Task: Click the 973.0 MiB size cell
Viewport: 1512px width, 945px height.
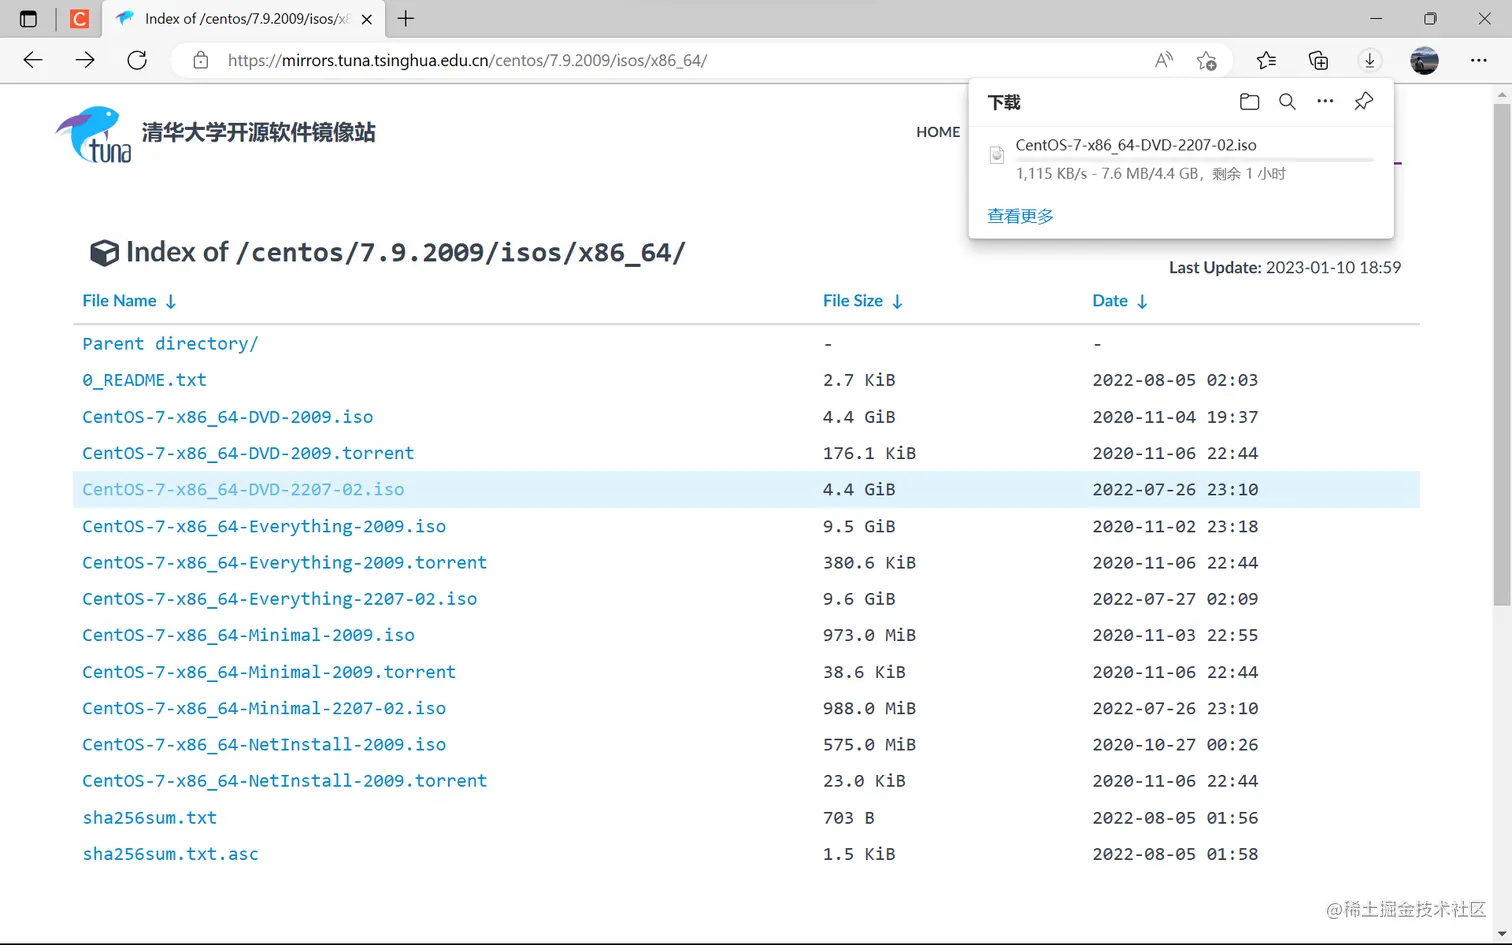Action: (x=869, y=635)
